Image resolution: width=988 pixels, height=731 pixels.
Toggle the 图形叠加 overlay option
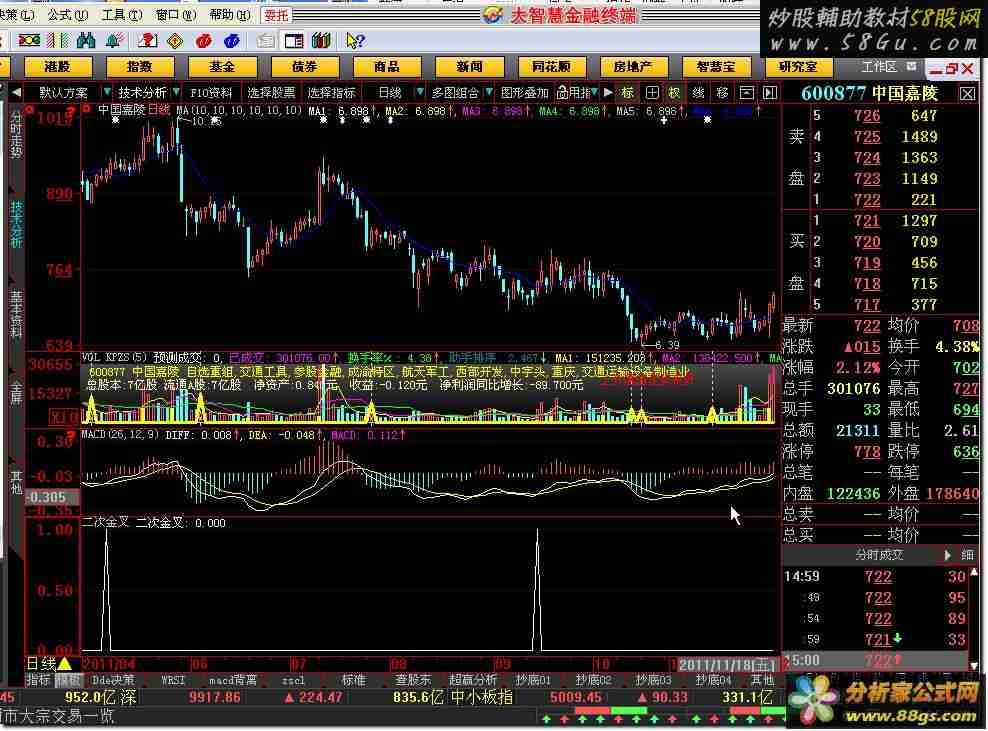pos(524,93)
